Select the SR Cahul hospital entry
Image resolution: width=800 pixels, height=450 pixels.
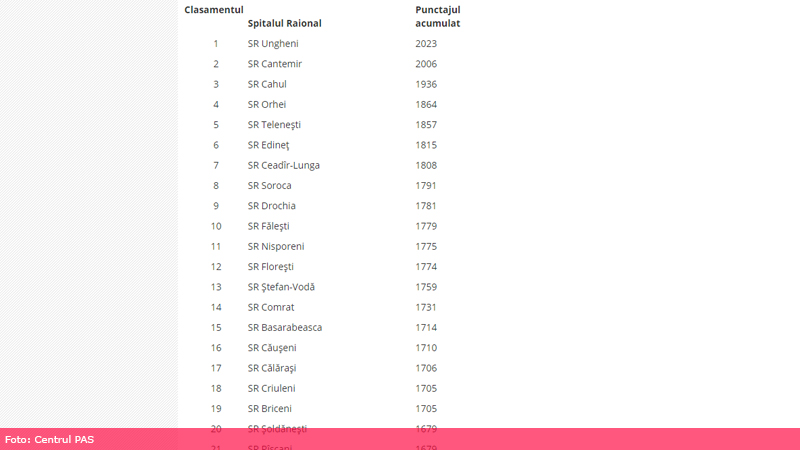click(x=267, y=84)
